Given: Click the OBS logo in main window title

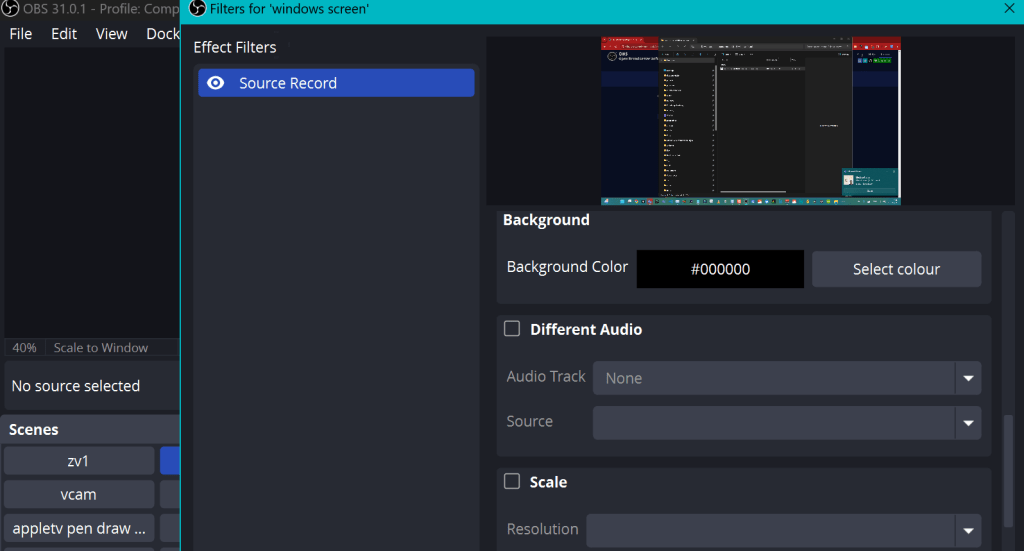Looking at the screenshot, I should [10, 8].
